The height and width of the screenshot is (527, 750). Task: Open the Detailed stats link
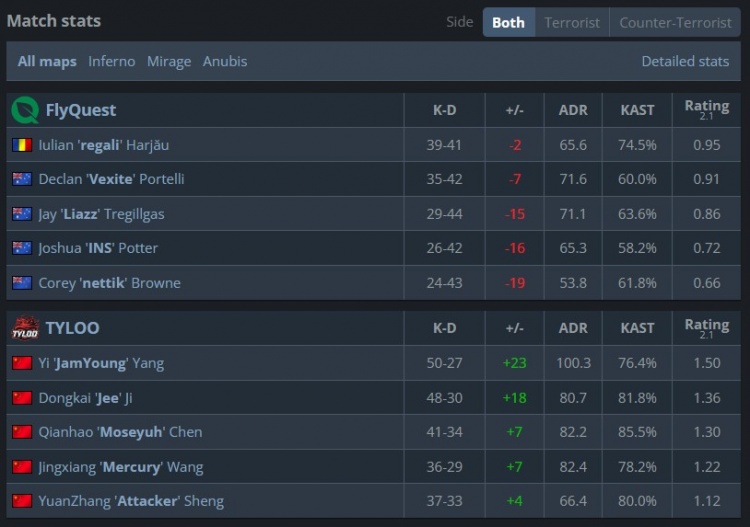click(x=685, y=61)
